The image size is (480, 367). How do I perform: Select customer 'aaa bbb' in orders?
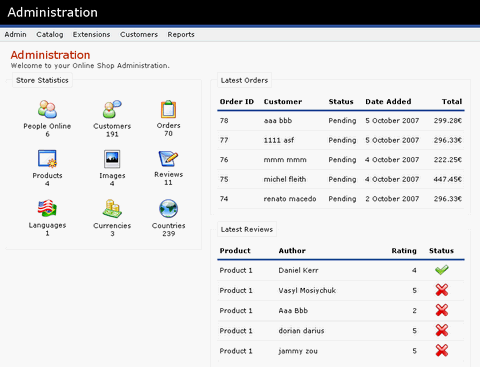[x=278, y=121]
